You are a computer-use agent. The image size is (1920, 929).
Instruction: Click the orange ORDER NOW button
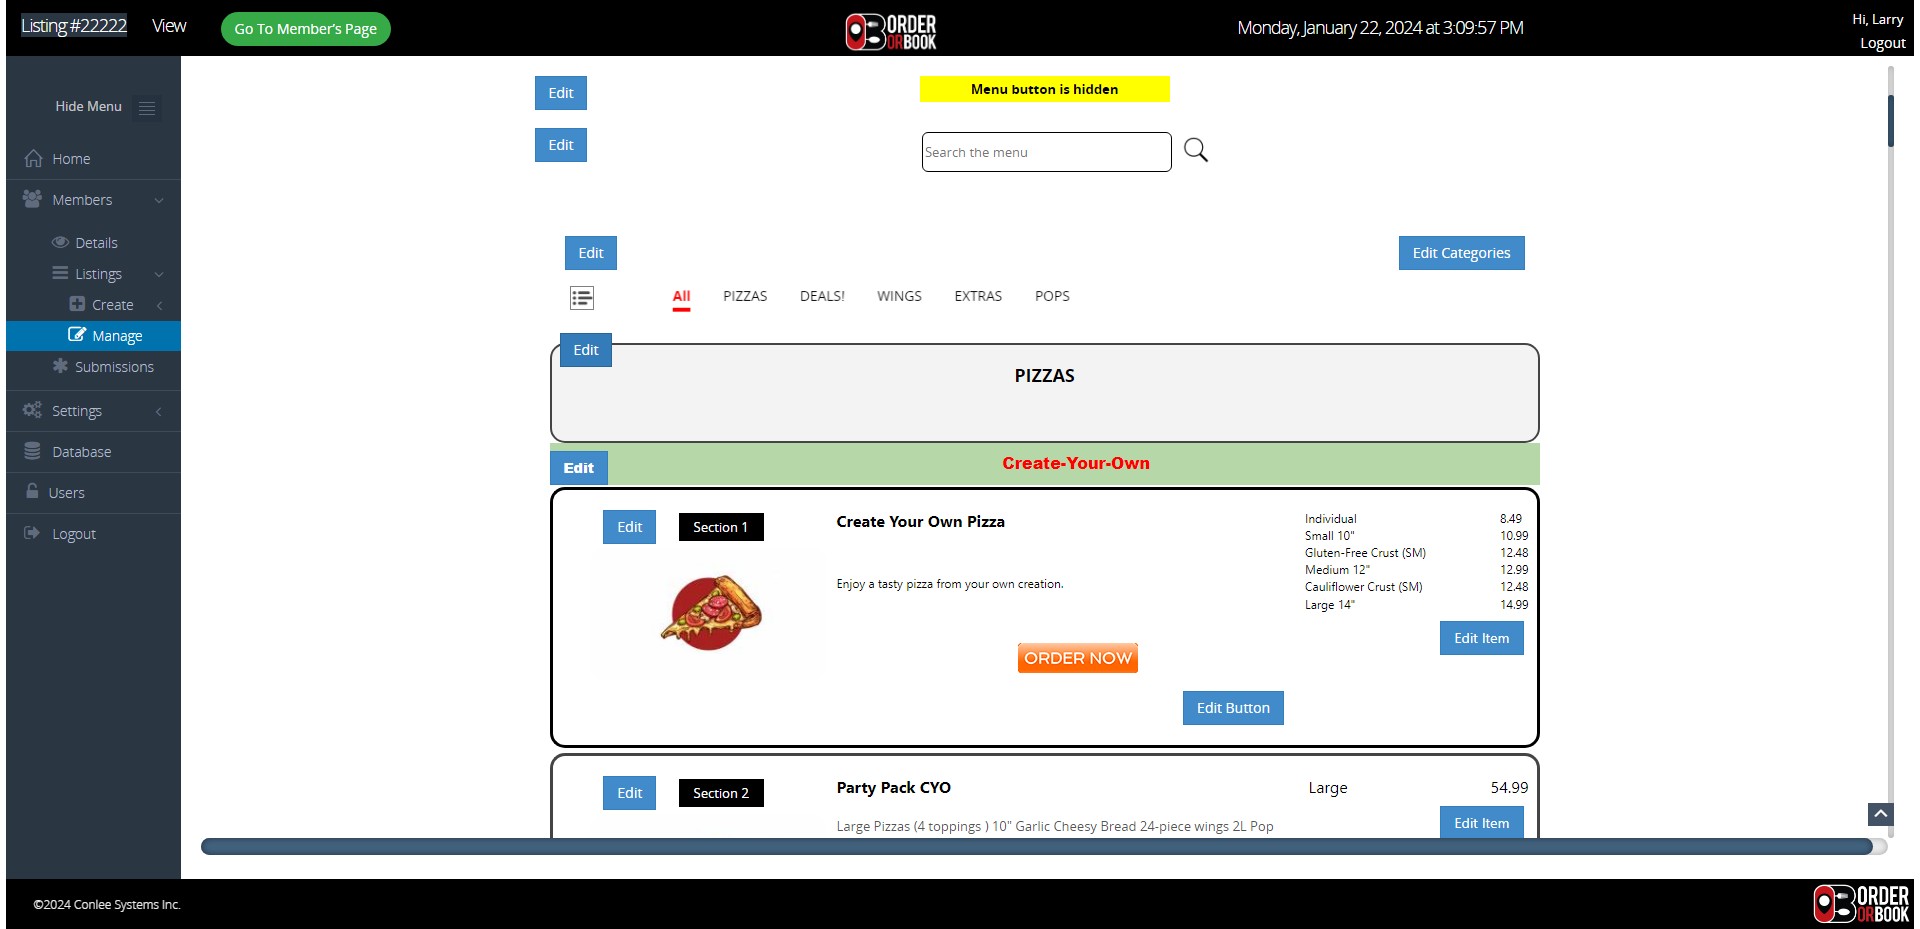pyautogui.click(x=1077, y=658)
